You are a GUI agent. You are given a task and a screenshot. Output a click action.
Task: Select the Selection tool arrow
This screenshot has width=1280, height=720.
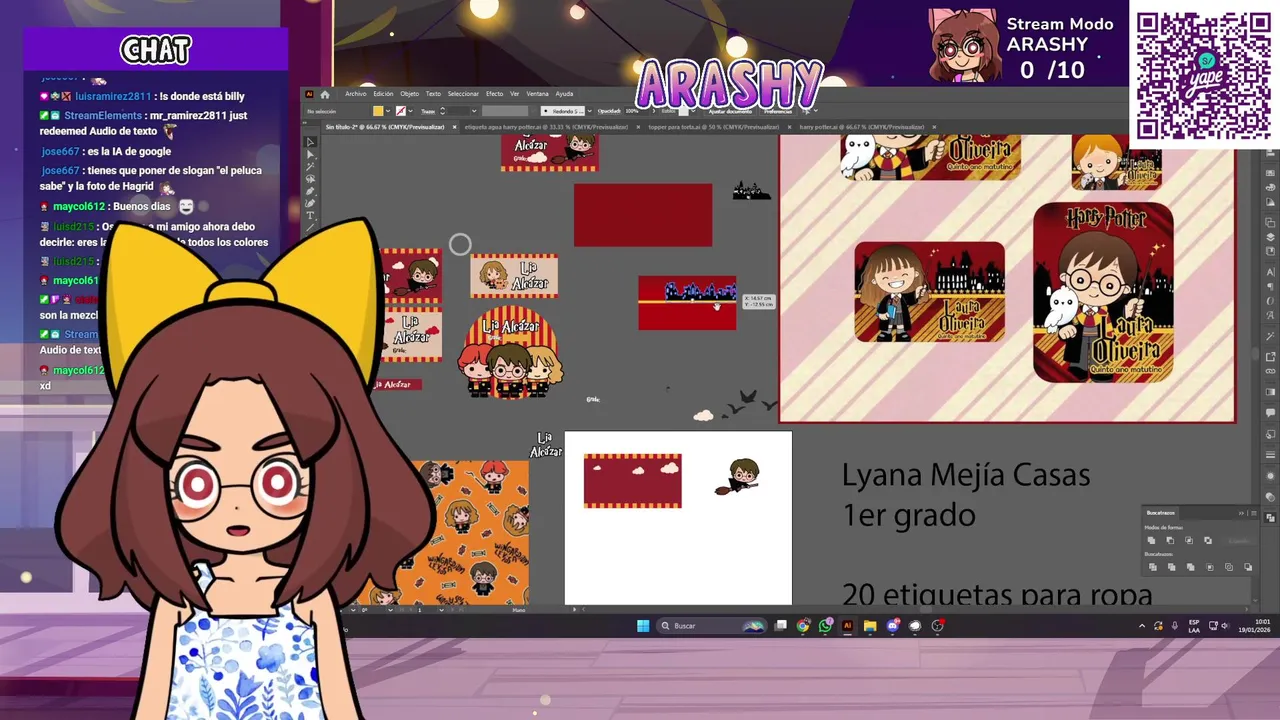point(310,142)
